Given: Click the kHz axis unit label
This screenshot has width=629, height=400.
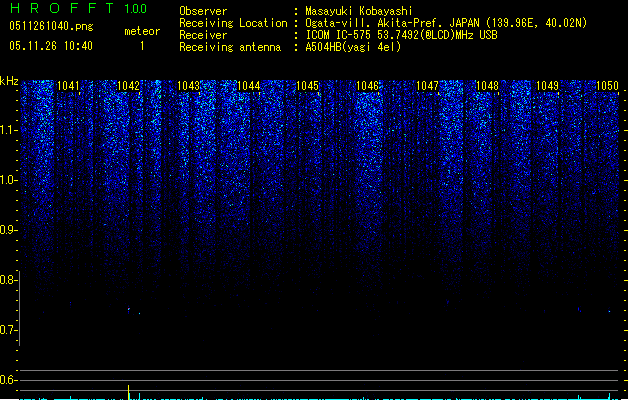Looking at the screenshot, I should click(9, 81).
